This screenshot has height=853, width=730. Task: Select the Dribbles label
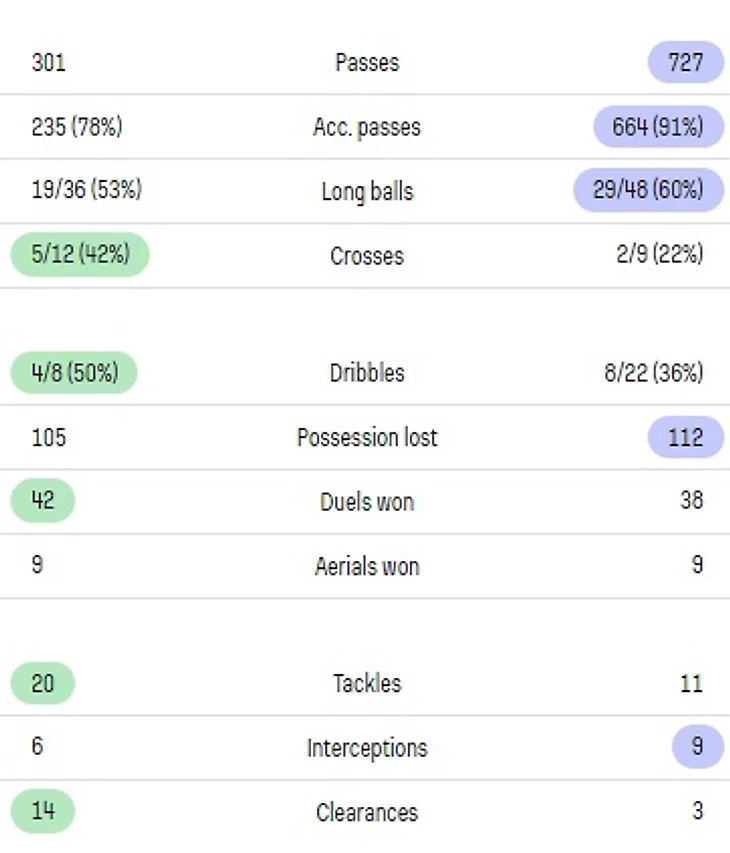366,374
